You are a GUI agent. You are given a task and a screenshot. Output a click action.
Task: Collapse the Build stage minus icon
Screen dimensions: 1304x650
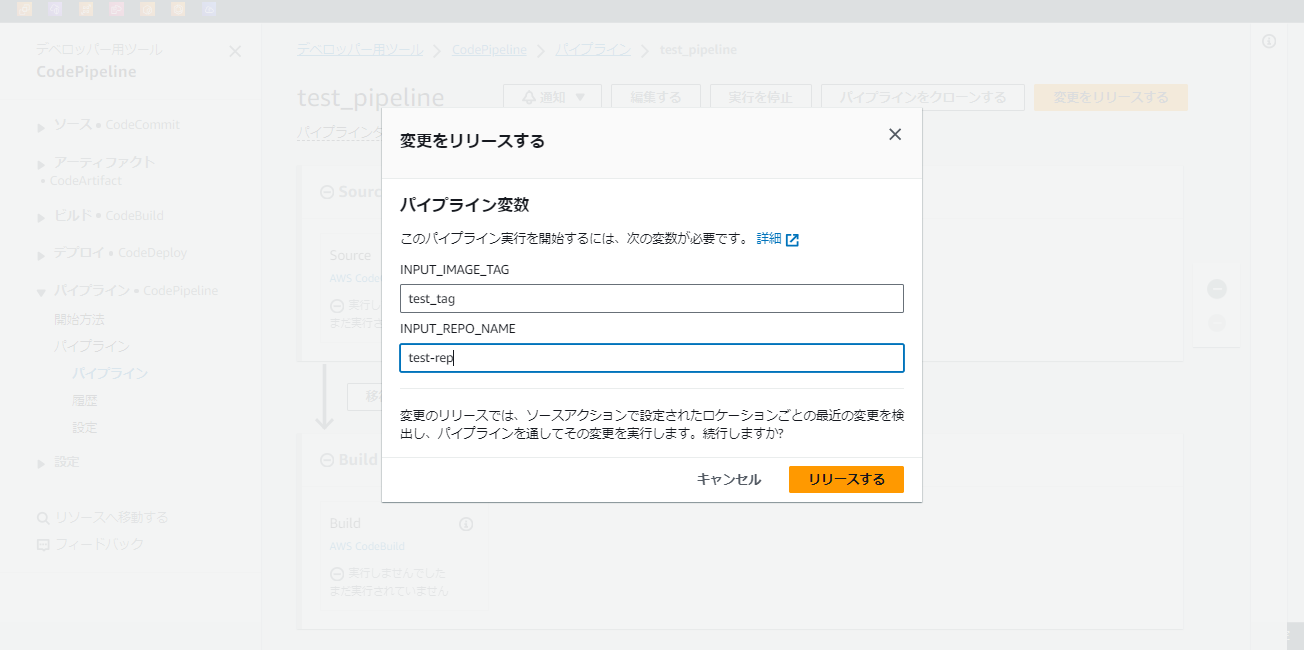[327, 460]
